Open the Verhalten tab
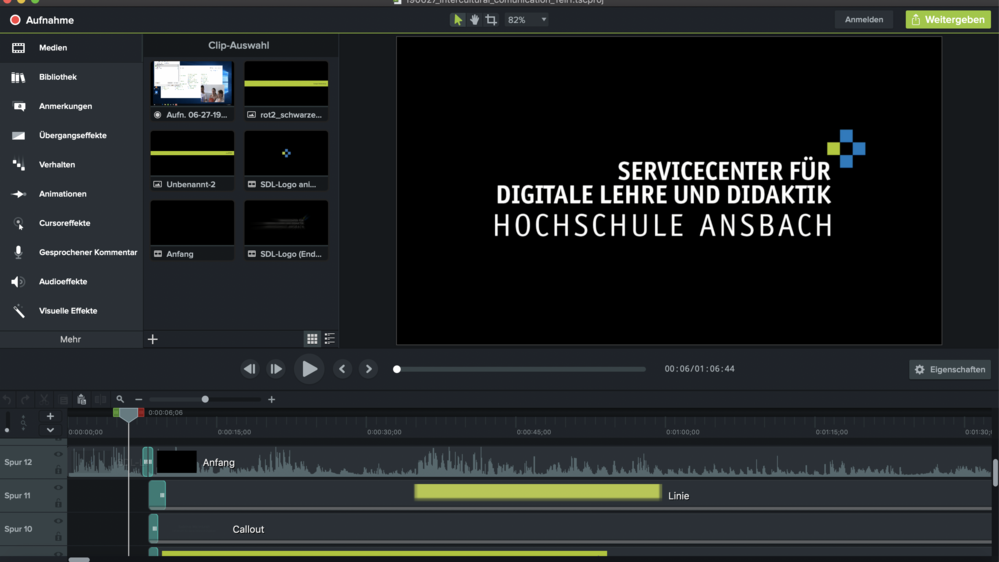999x562 pixels. tap(71, 164)
